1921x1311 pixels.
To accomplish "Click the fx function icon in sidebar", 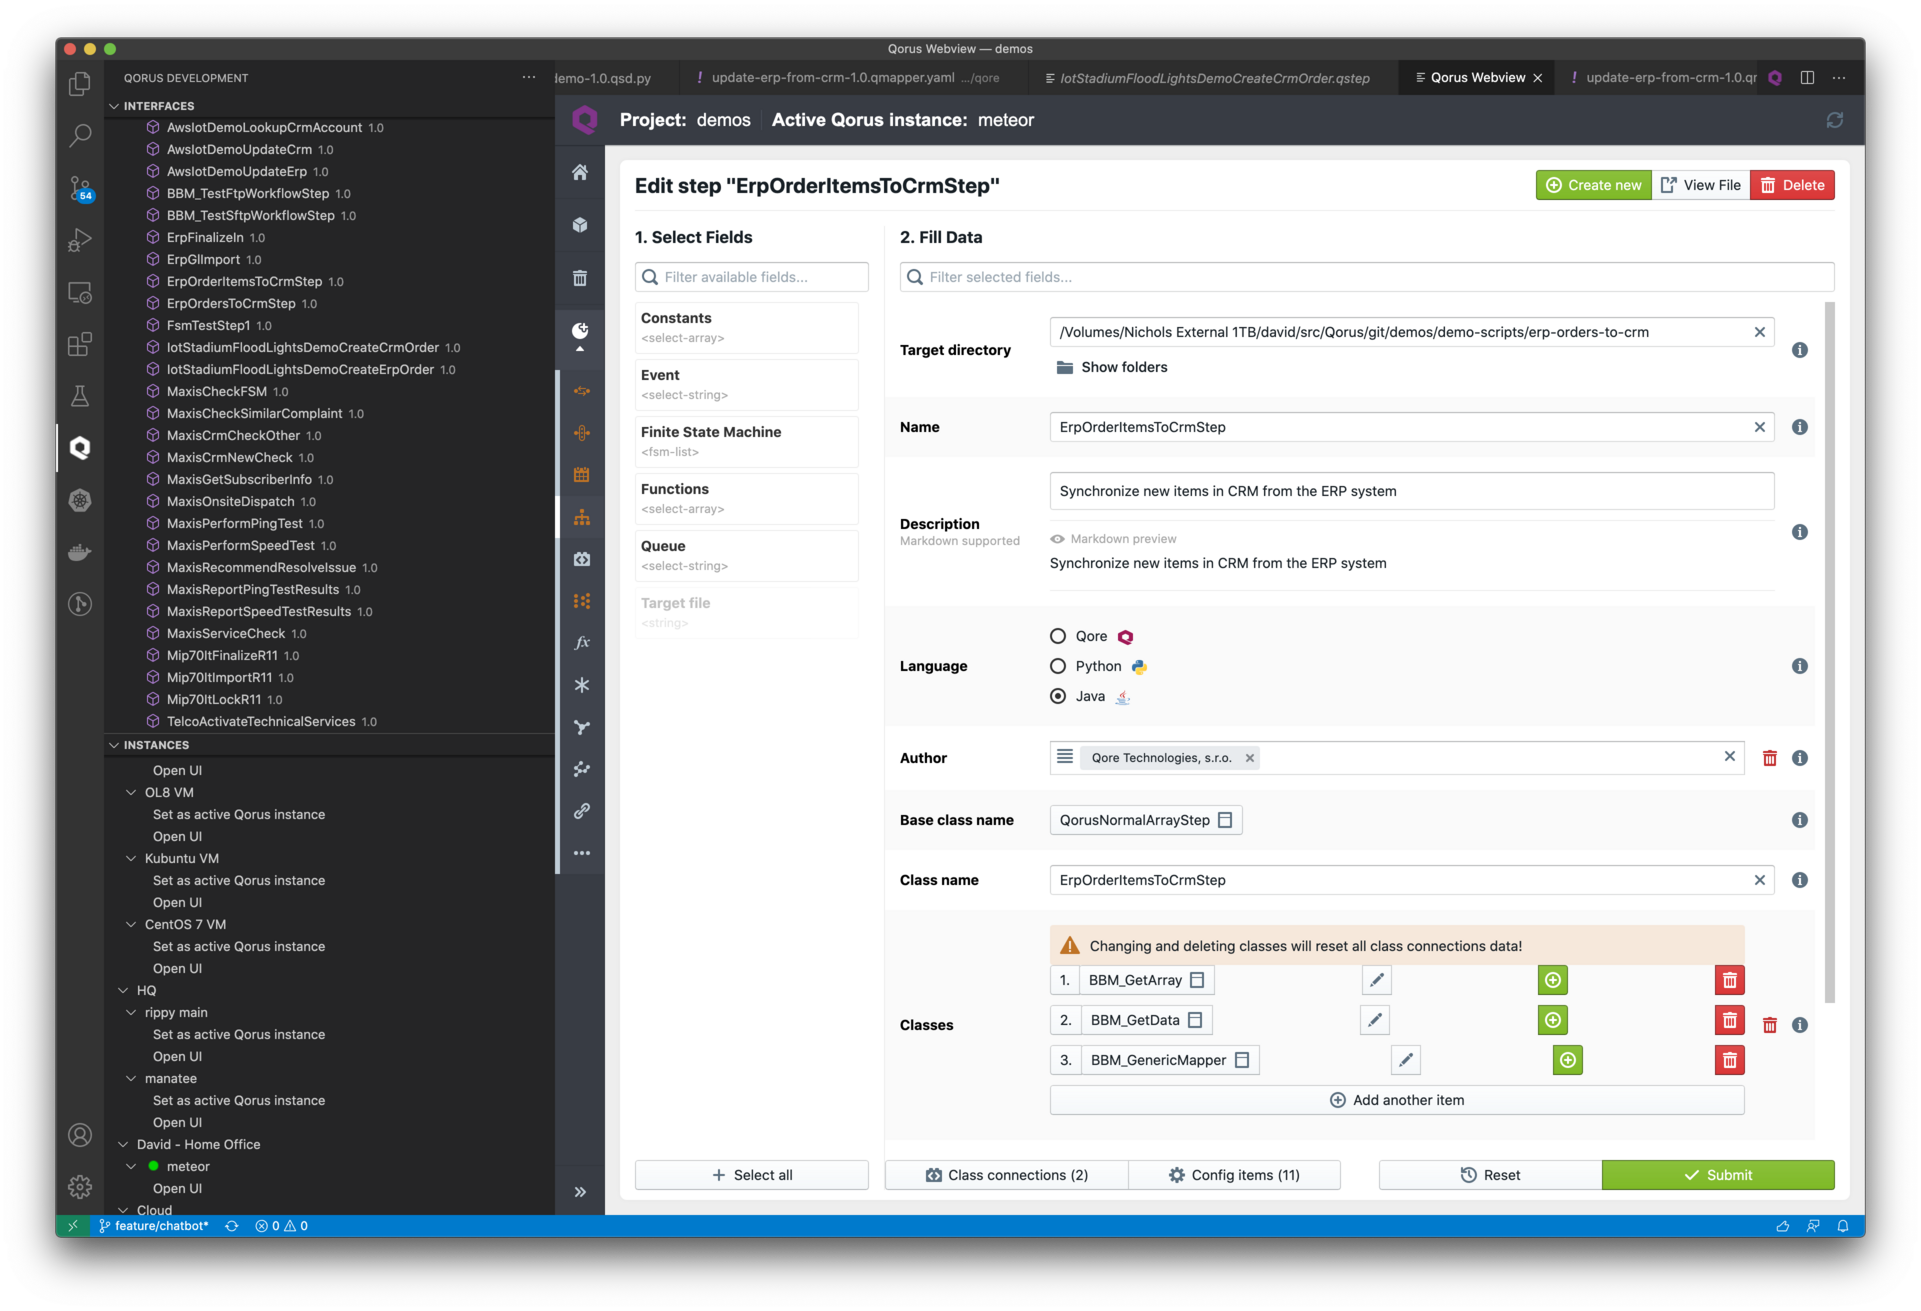I will coord(581,643).
